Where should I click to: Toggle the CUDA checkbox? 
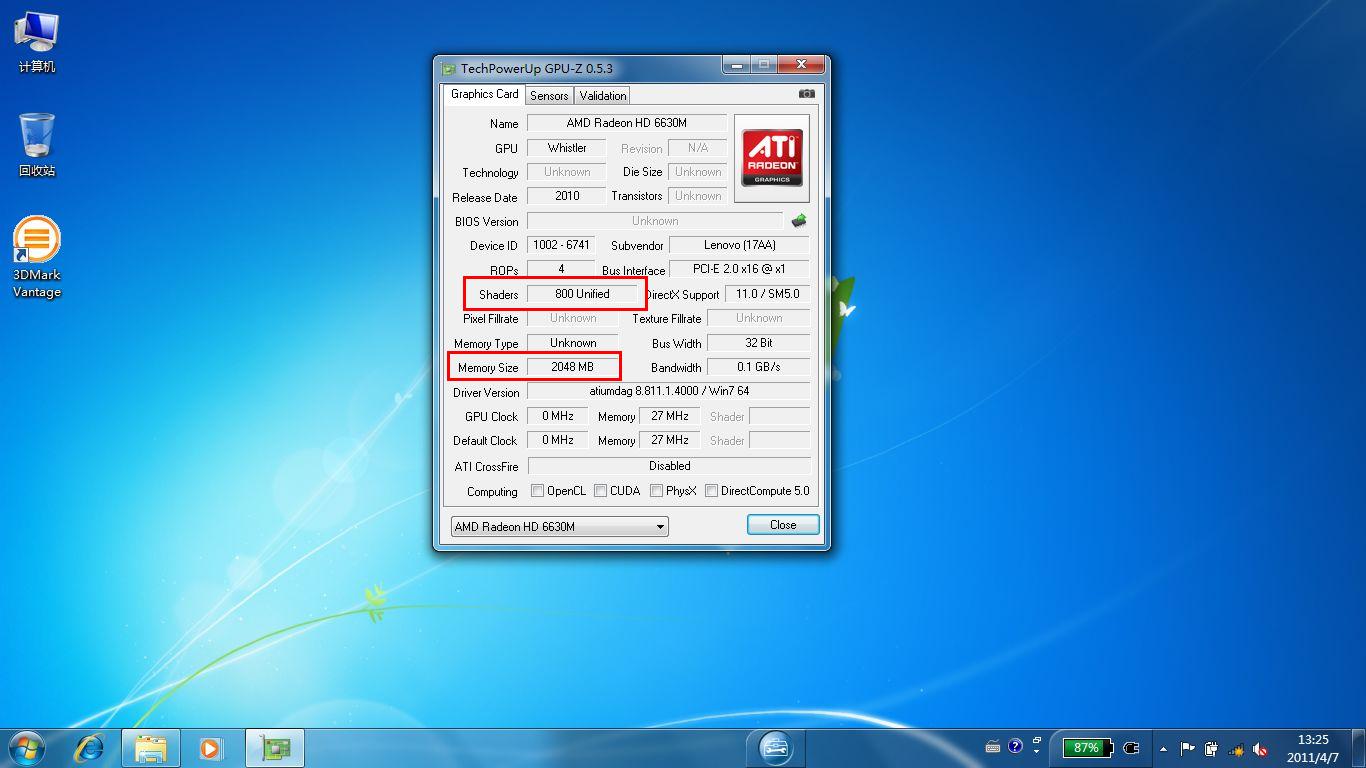pos(600,491)
